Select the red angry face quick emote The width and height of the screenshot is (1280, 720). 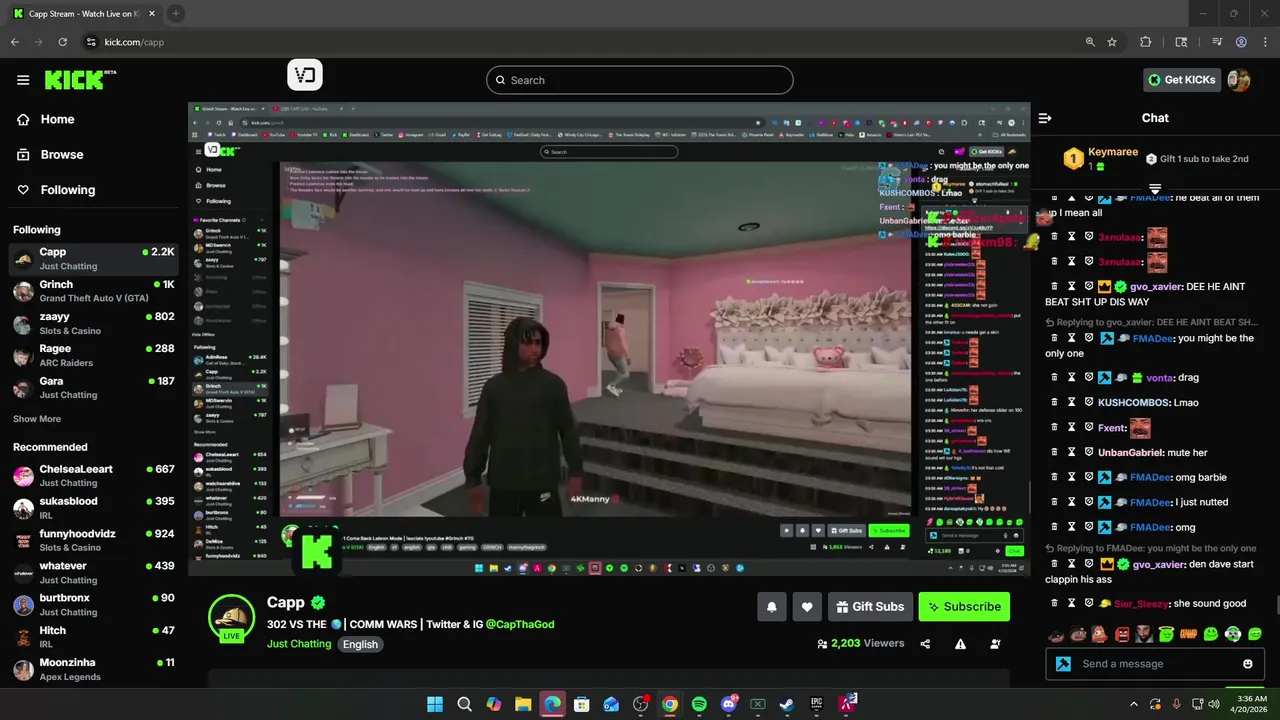pos(1122,634)
